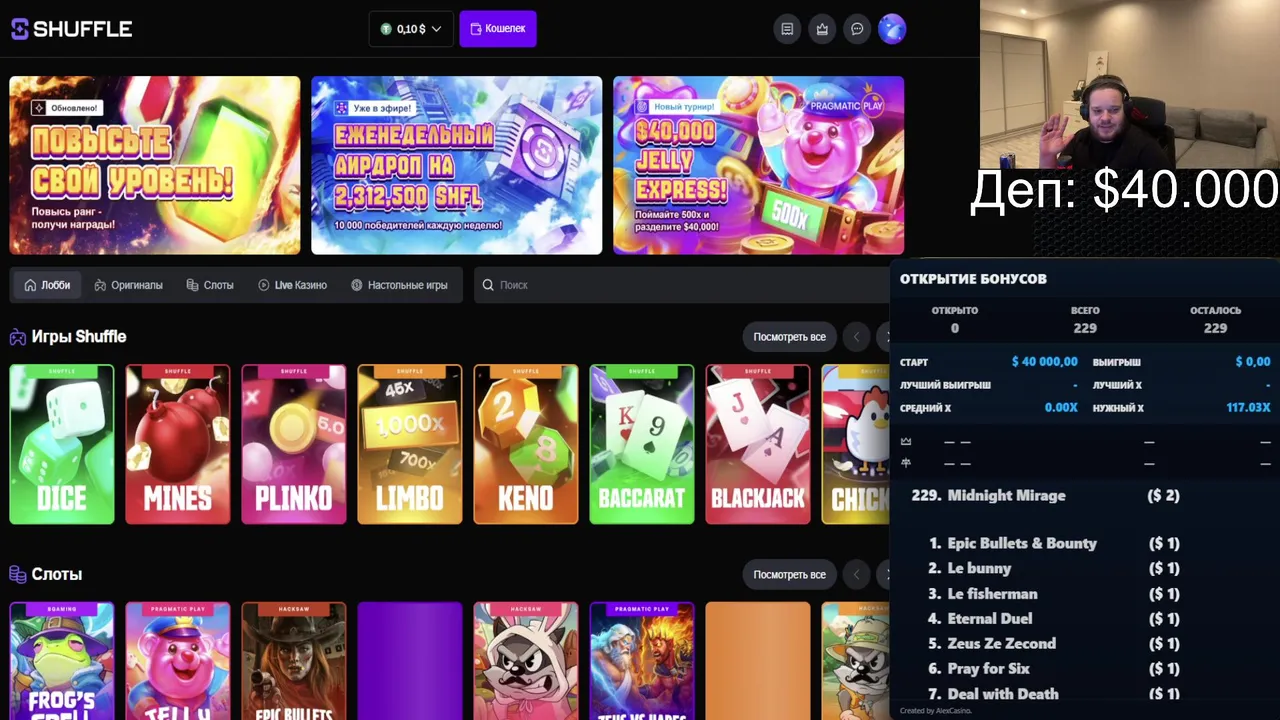Screen dimensions: 1280x720
Task: Click previous arrow in Игры Shuffle row
Action: [856, 337]
